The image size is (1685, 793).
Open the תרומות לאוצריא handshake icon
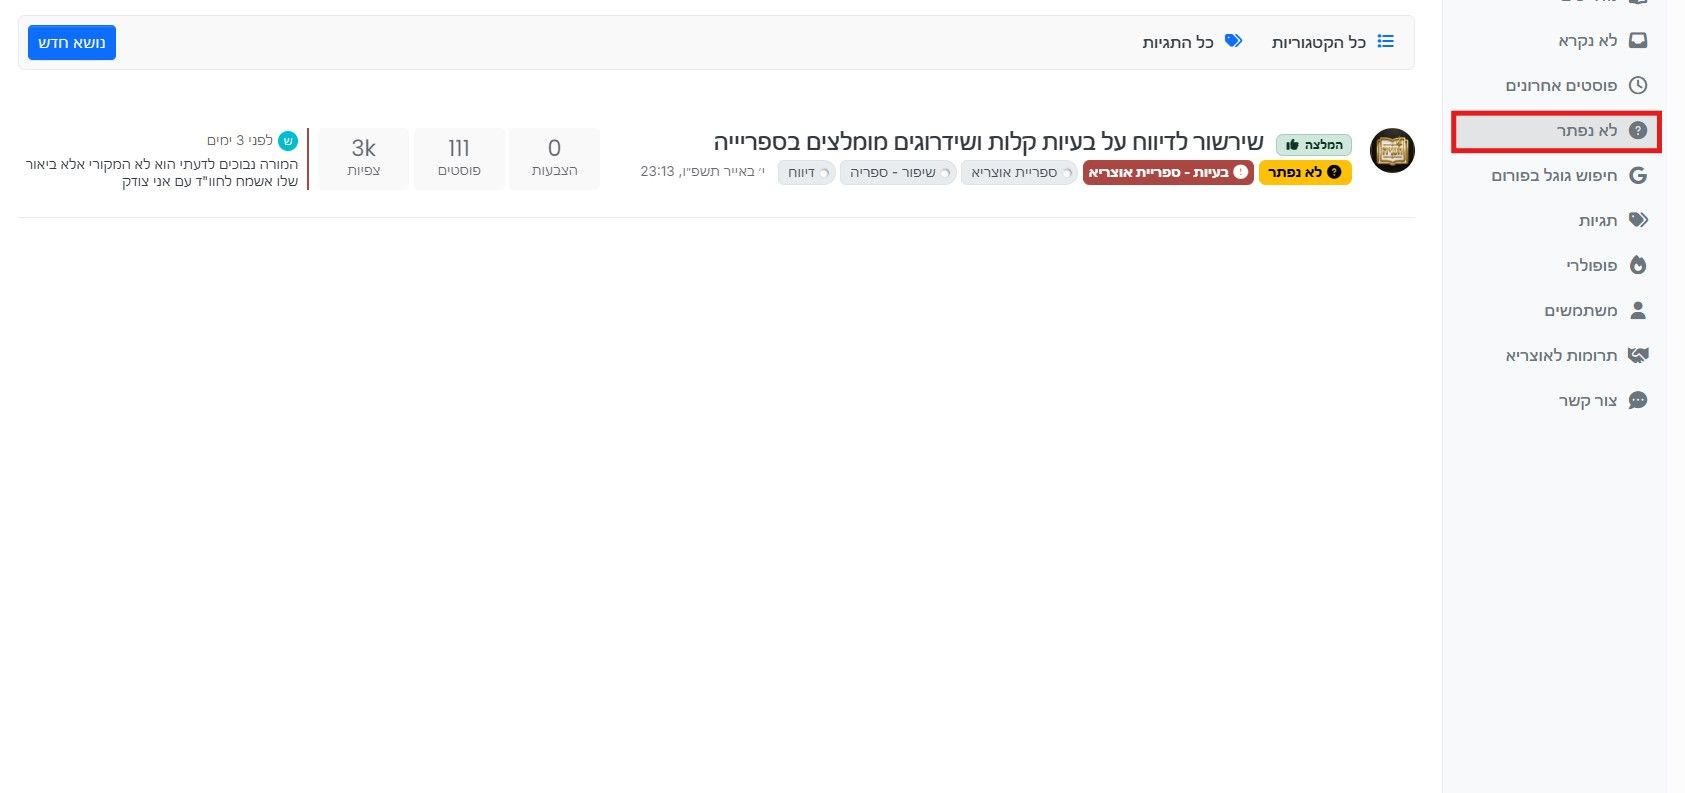pos(1637,356)
